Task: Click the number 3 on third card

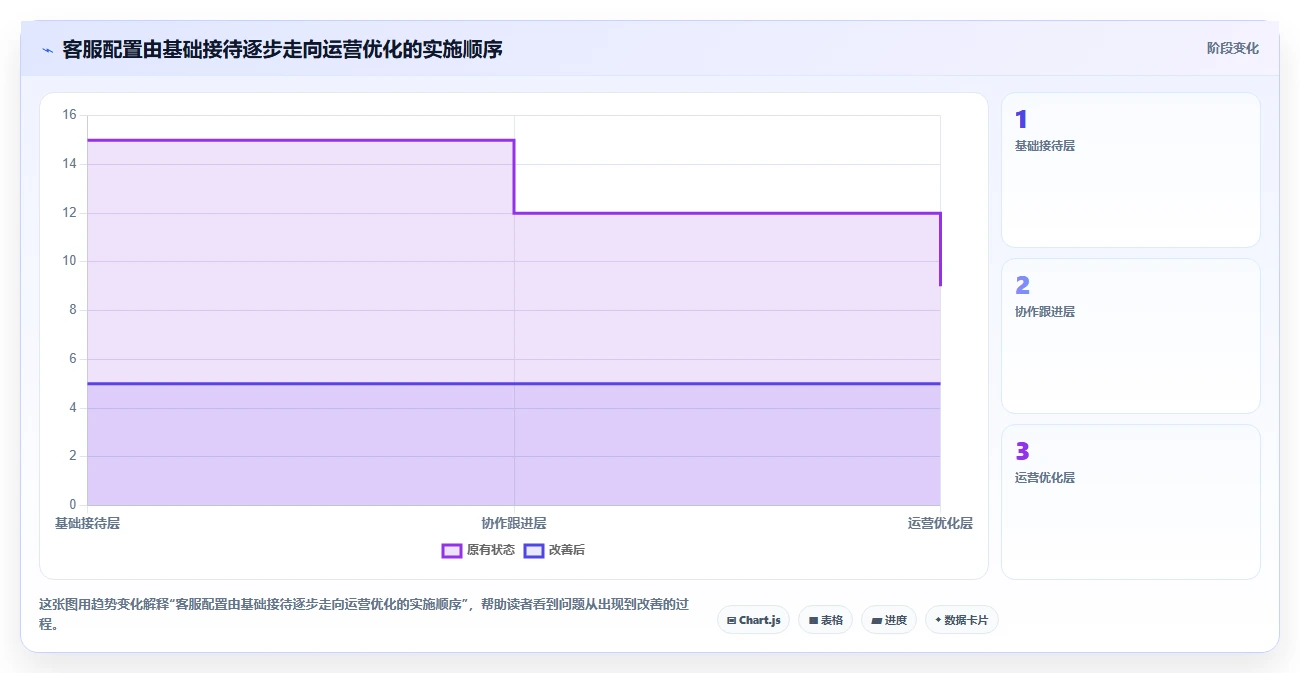Action: click(x=1022, y=452)
